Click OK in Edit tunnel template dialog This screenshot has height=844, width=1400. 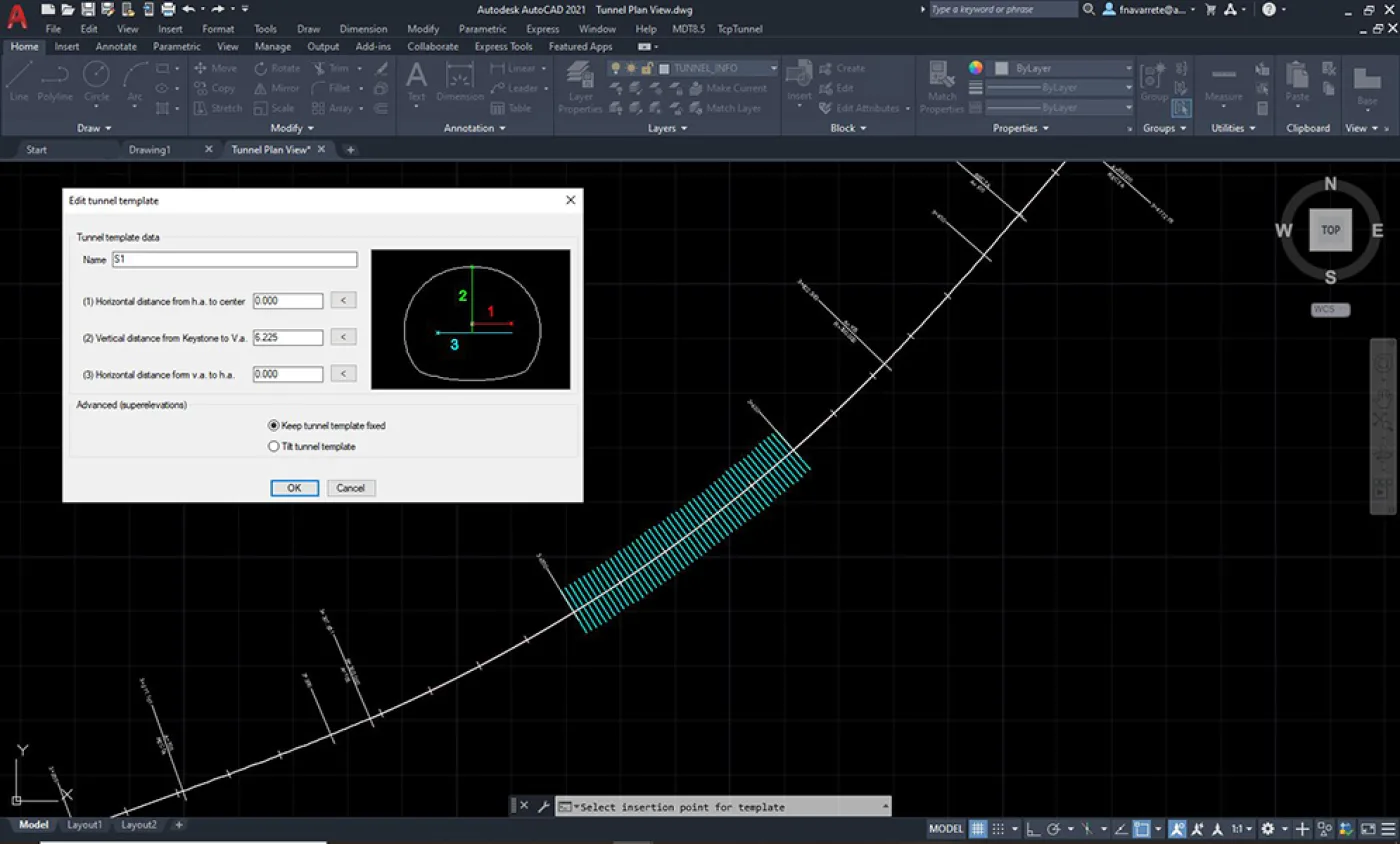point(294,488)
